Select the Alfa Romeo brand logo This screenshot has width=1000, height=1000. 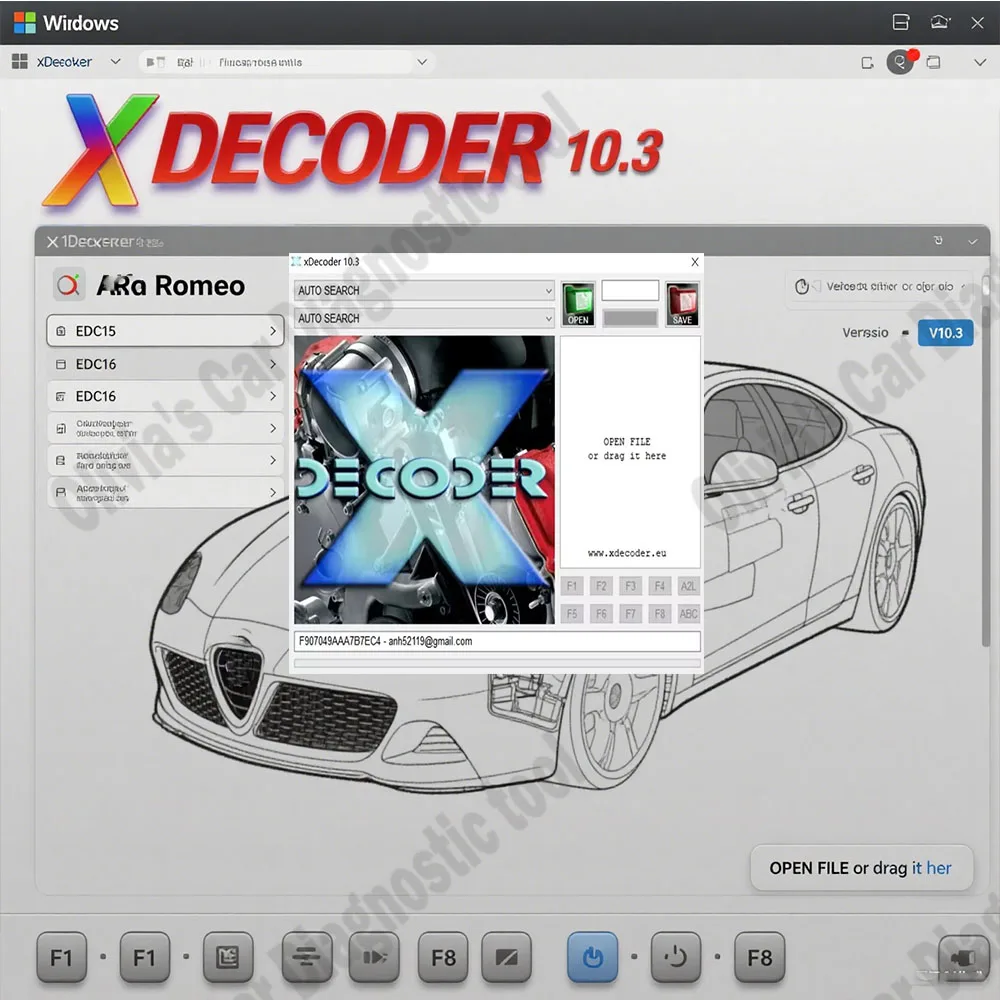(68, 285)
